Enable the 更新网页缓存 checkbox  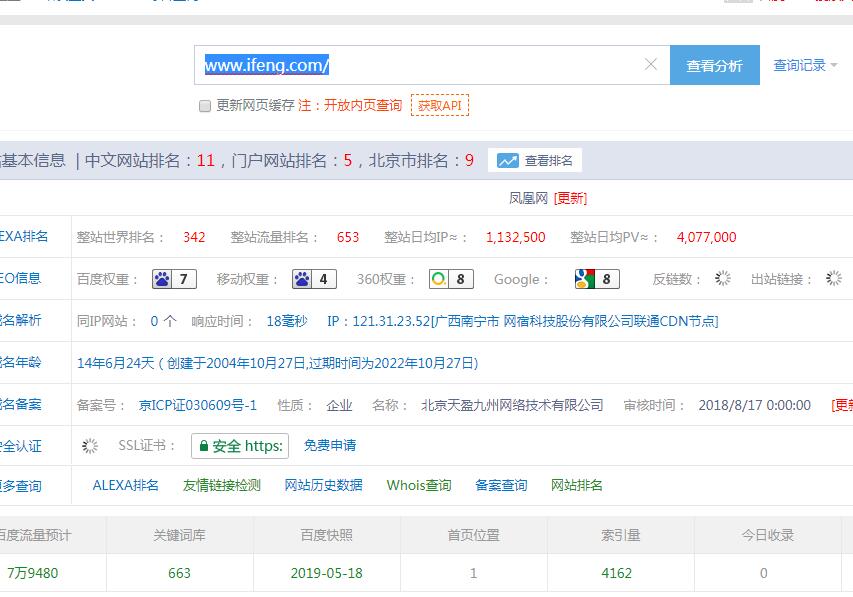point(205,106)
